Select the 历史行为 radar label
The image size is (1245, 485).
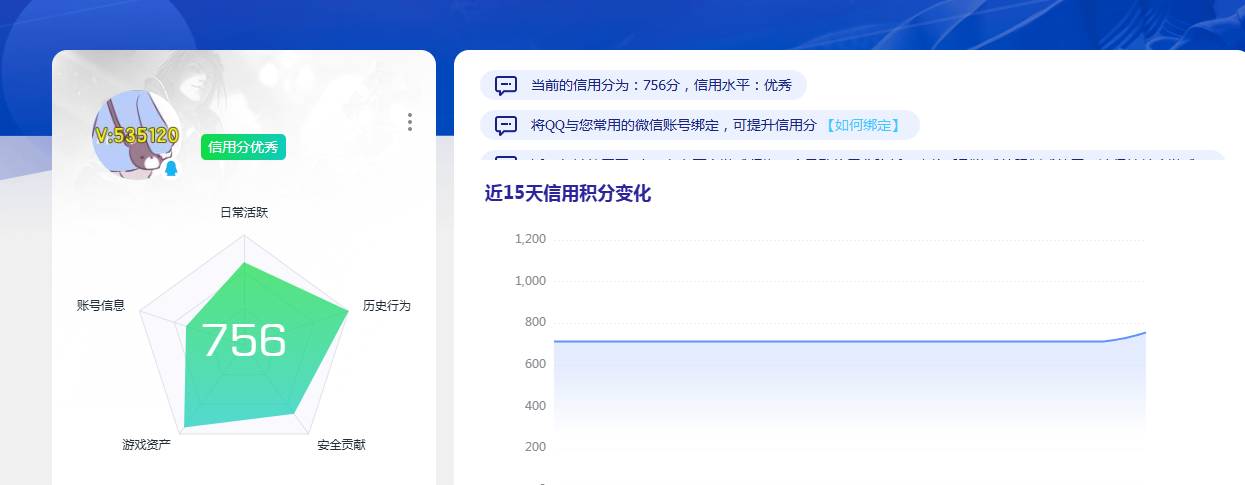(x=386, y=305)
